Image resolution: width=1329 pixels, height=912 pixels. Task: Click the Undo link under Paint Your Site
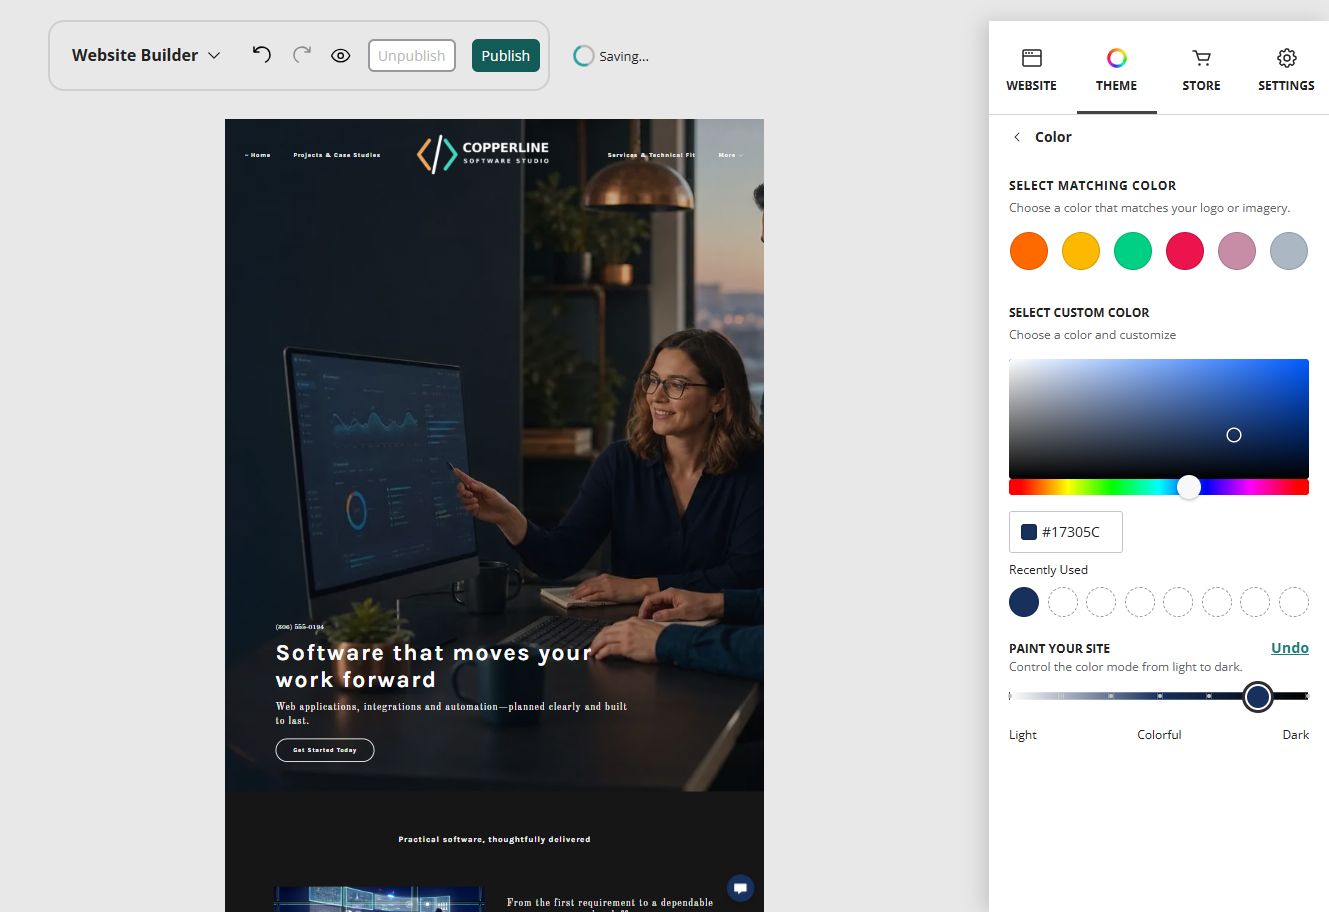coord(1290,648)
